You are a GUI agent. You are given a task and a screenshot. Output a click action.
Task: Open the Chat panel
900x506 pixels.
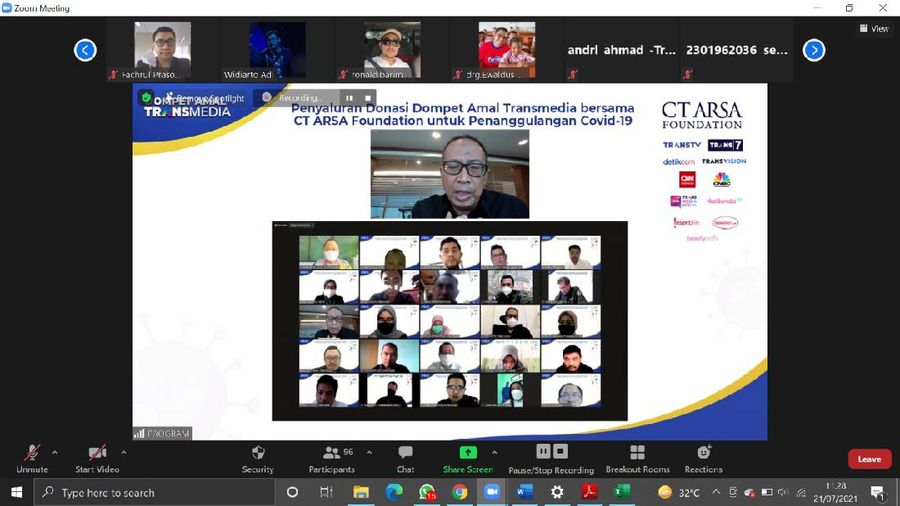pos(405,459)
